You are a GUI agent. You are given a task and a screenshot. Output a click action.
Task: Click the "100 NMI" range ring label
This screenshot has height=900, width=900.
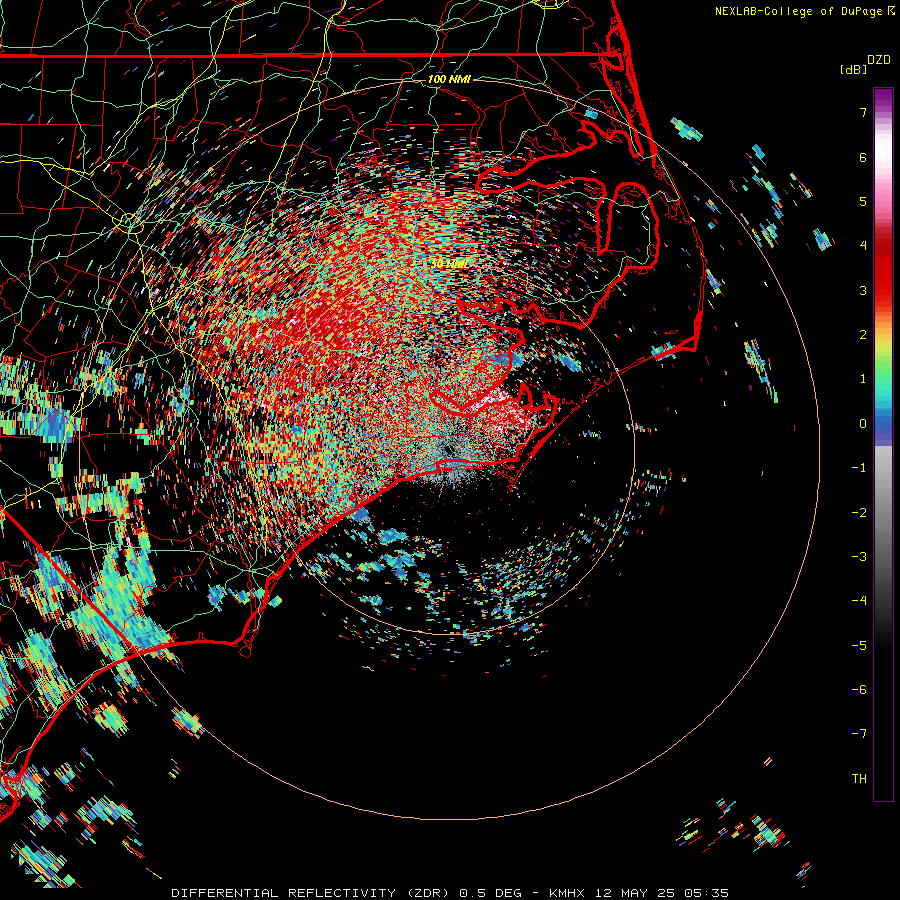449,79
